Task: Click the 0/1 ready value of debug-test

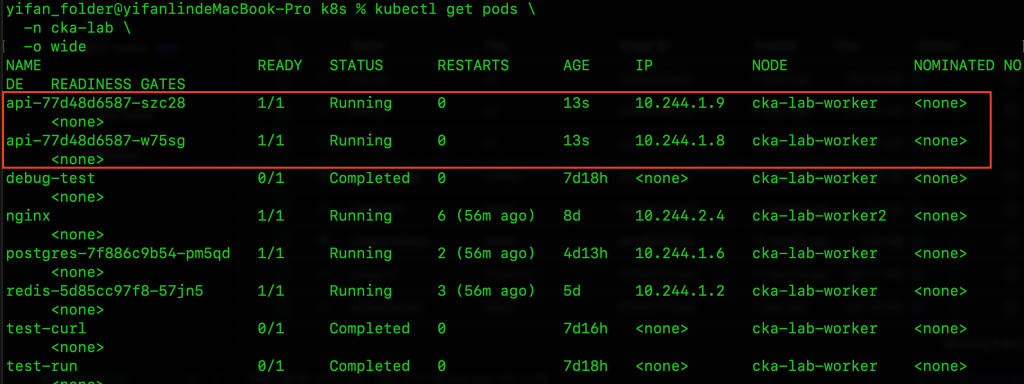Action: click(x=270, y=178)
